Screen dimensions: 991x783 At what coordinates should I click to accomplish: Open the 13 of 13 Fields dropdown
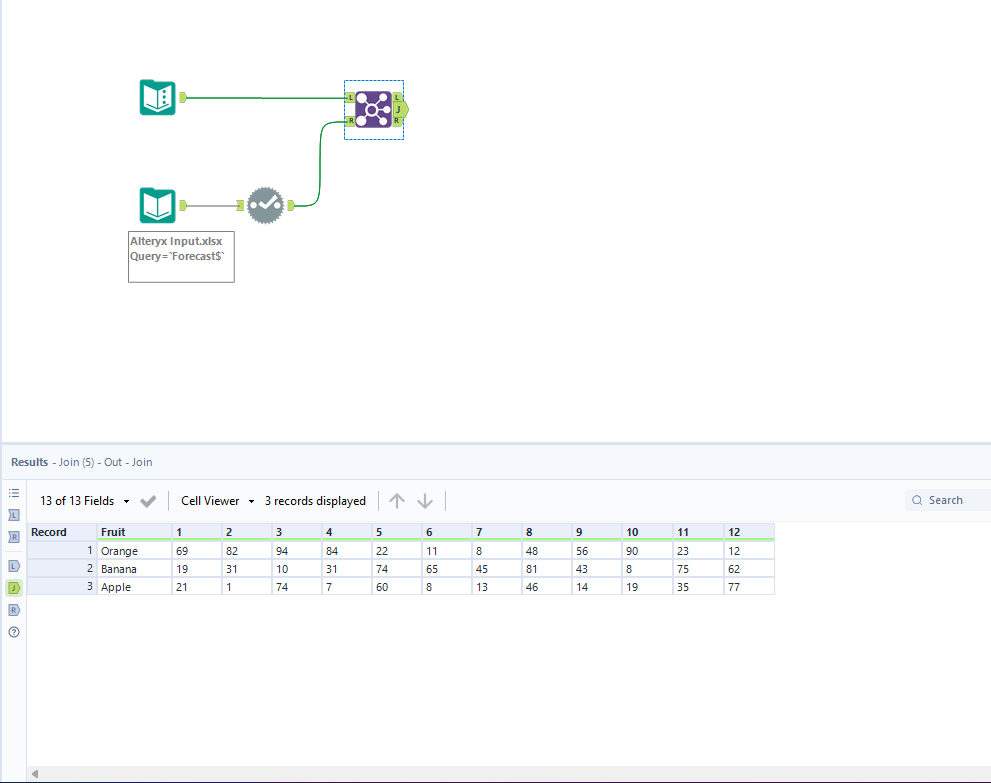tap(85, 501)
